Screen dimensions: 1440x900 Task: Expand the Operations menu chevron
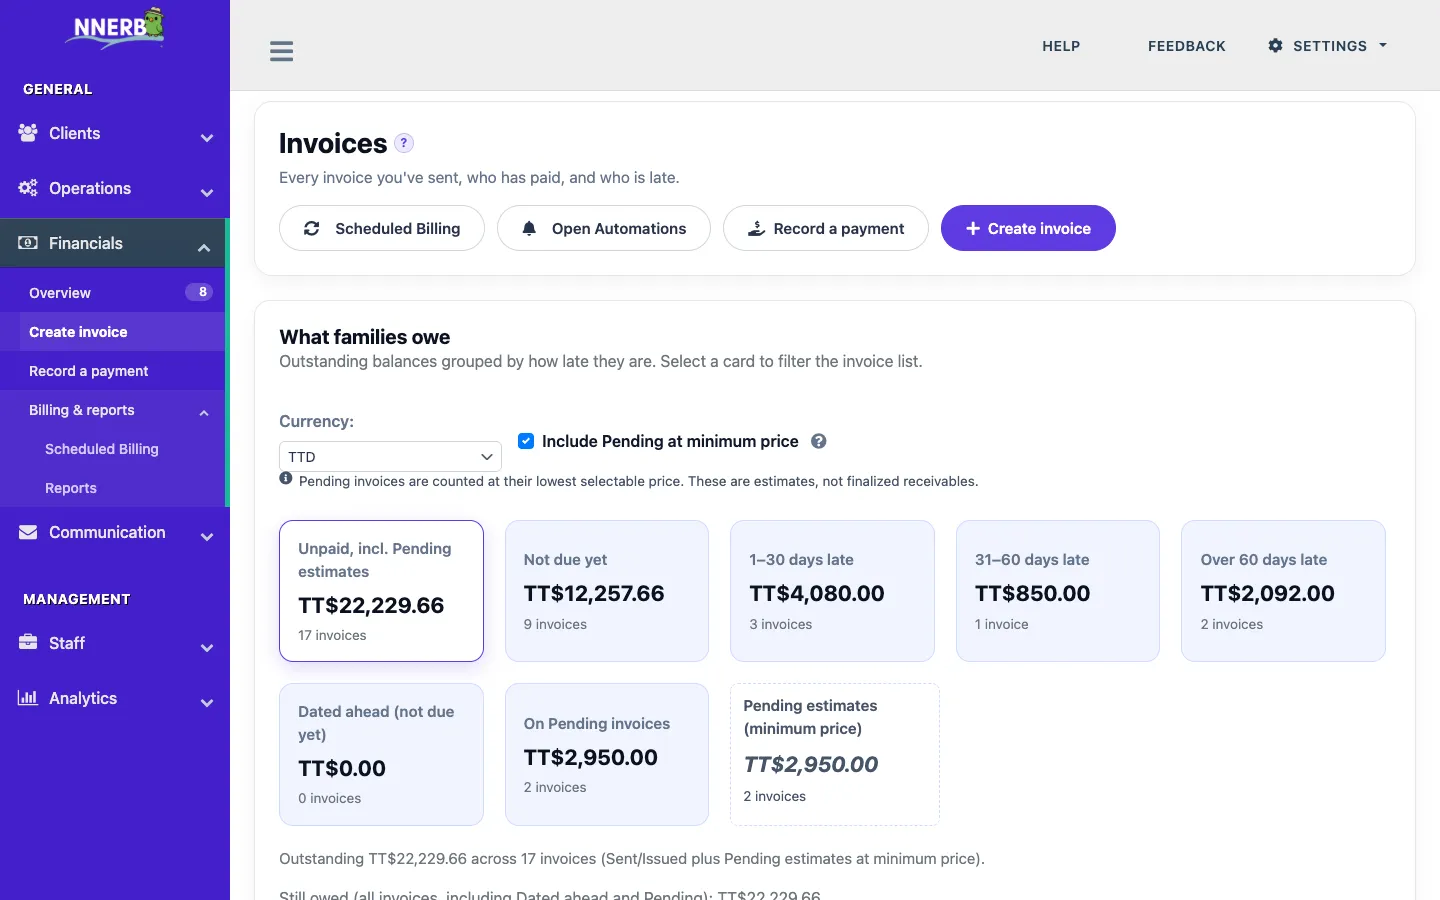(207, 193)
